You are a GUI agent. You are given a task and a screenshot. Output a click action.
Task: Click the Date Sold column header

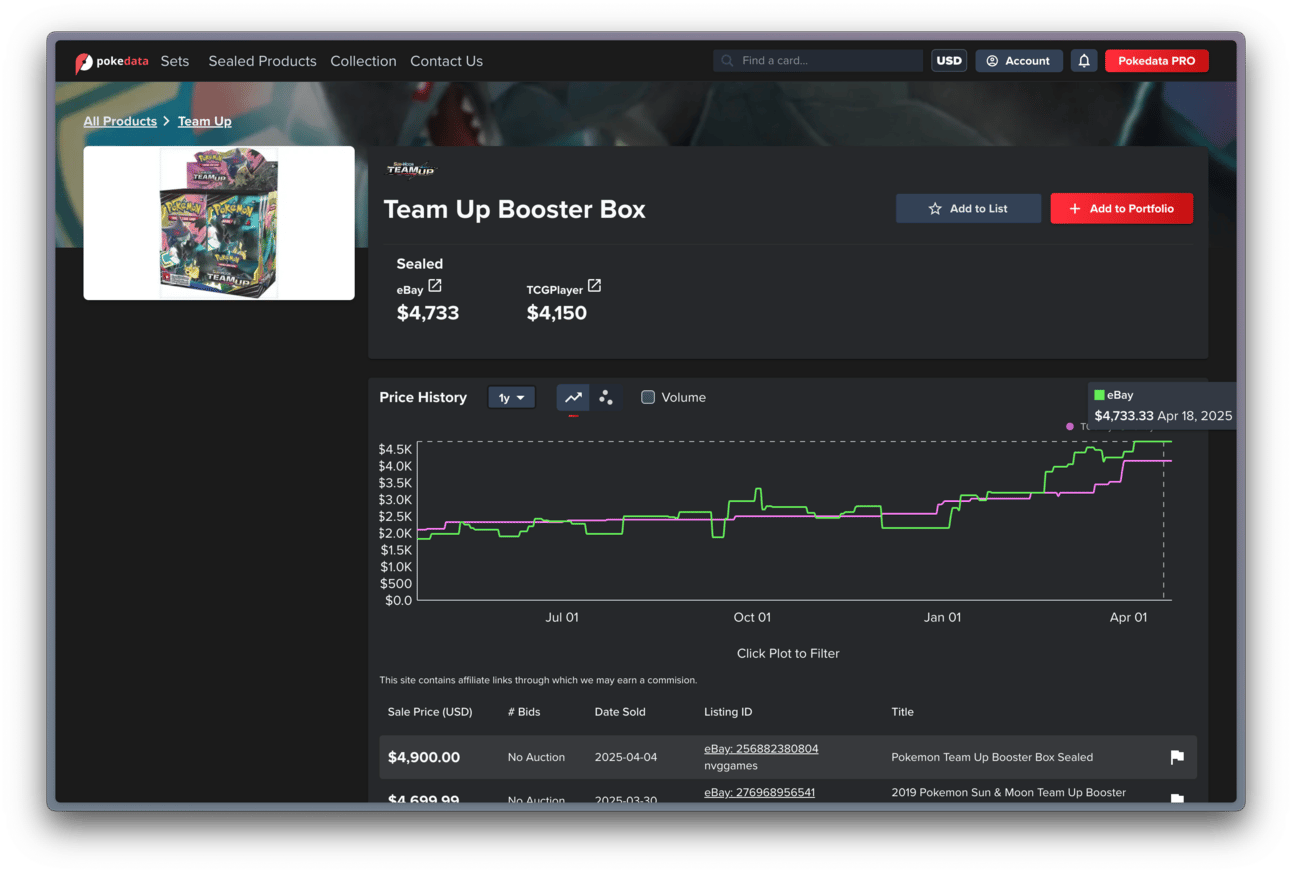[x=620, y=712]
